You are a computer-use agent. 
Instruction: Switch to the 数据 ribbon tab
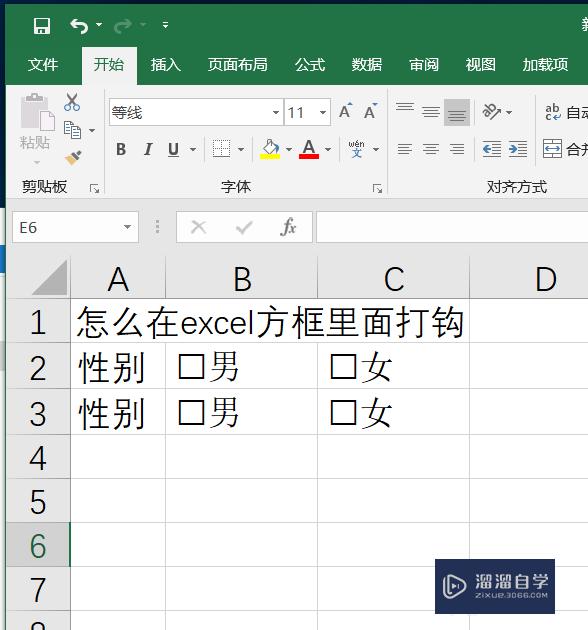coord(367,65)
